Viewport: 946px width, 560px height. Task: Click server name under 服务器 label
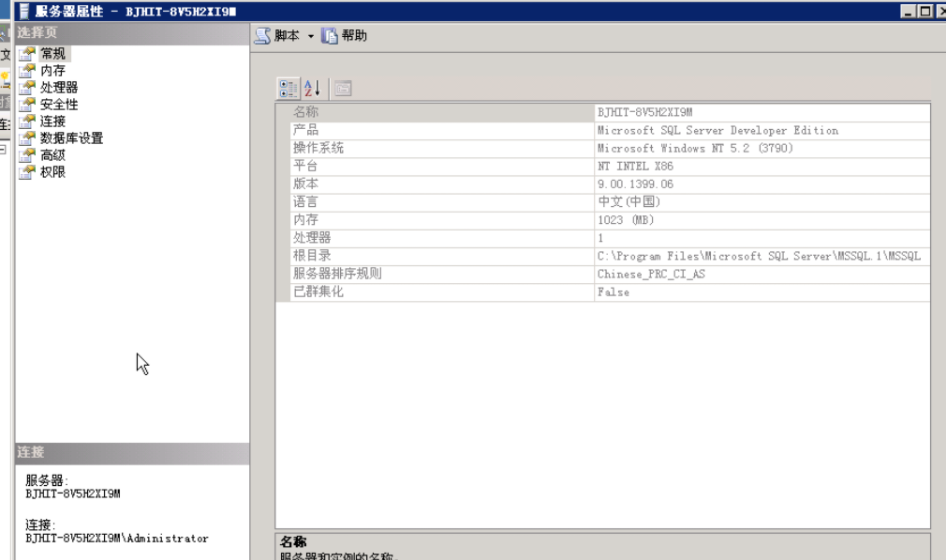point(73,494)
